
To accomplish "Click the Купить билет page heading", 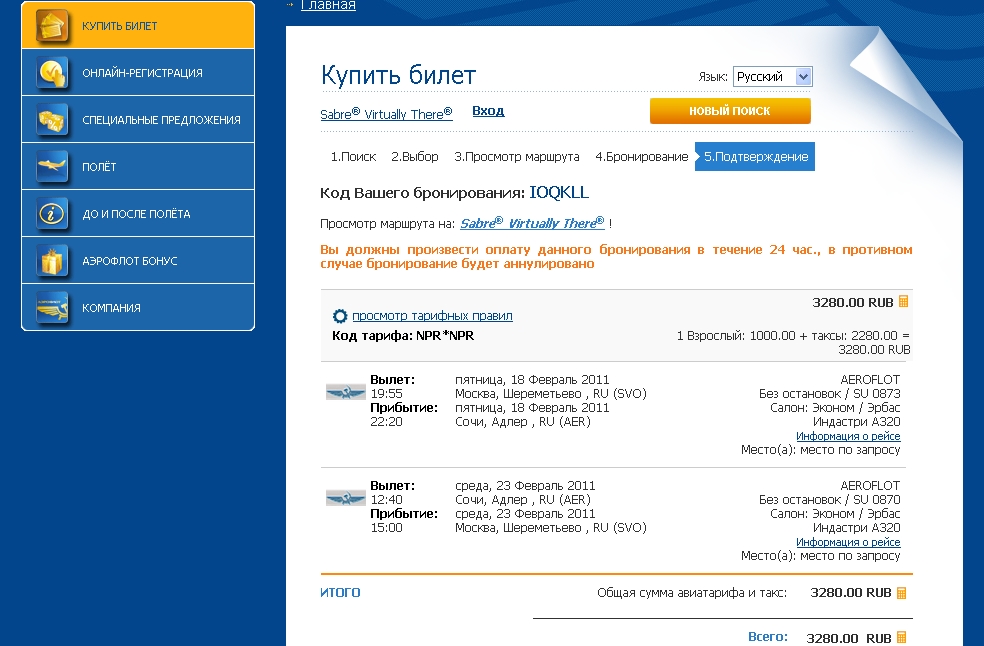I will (398, 75).
